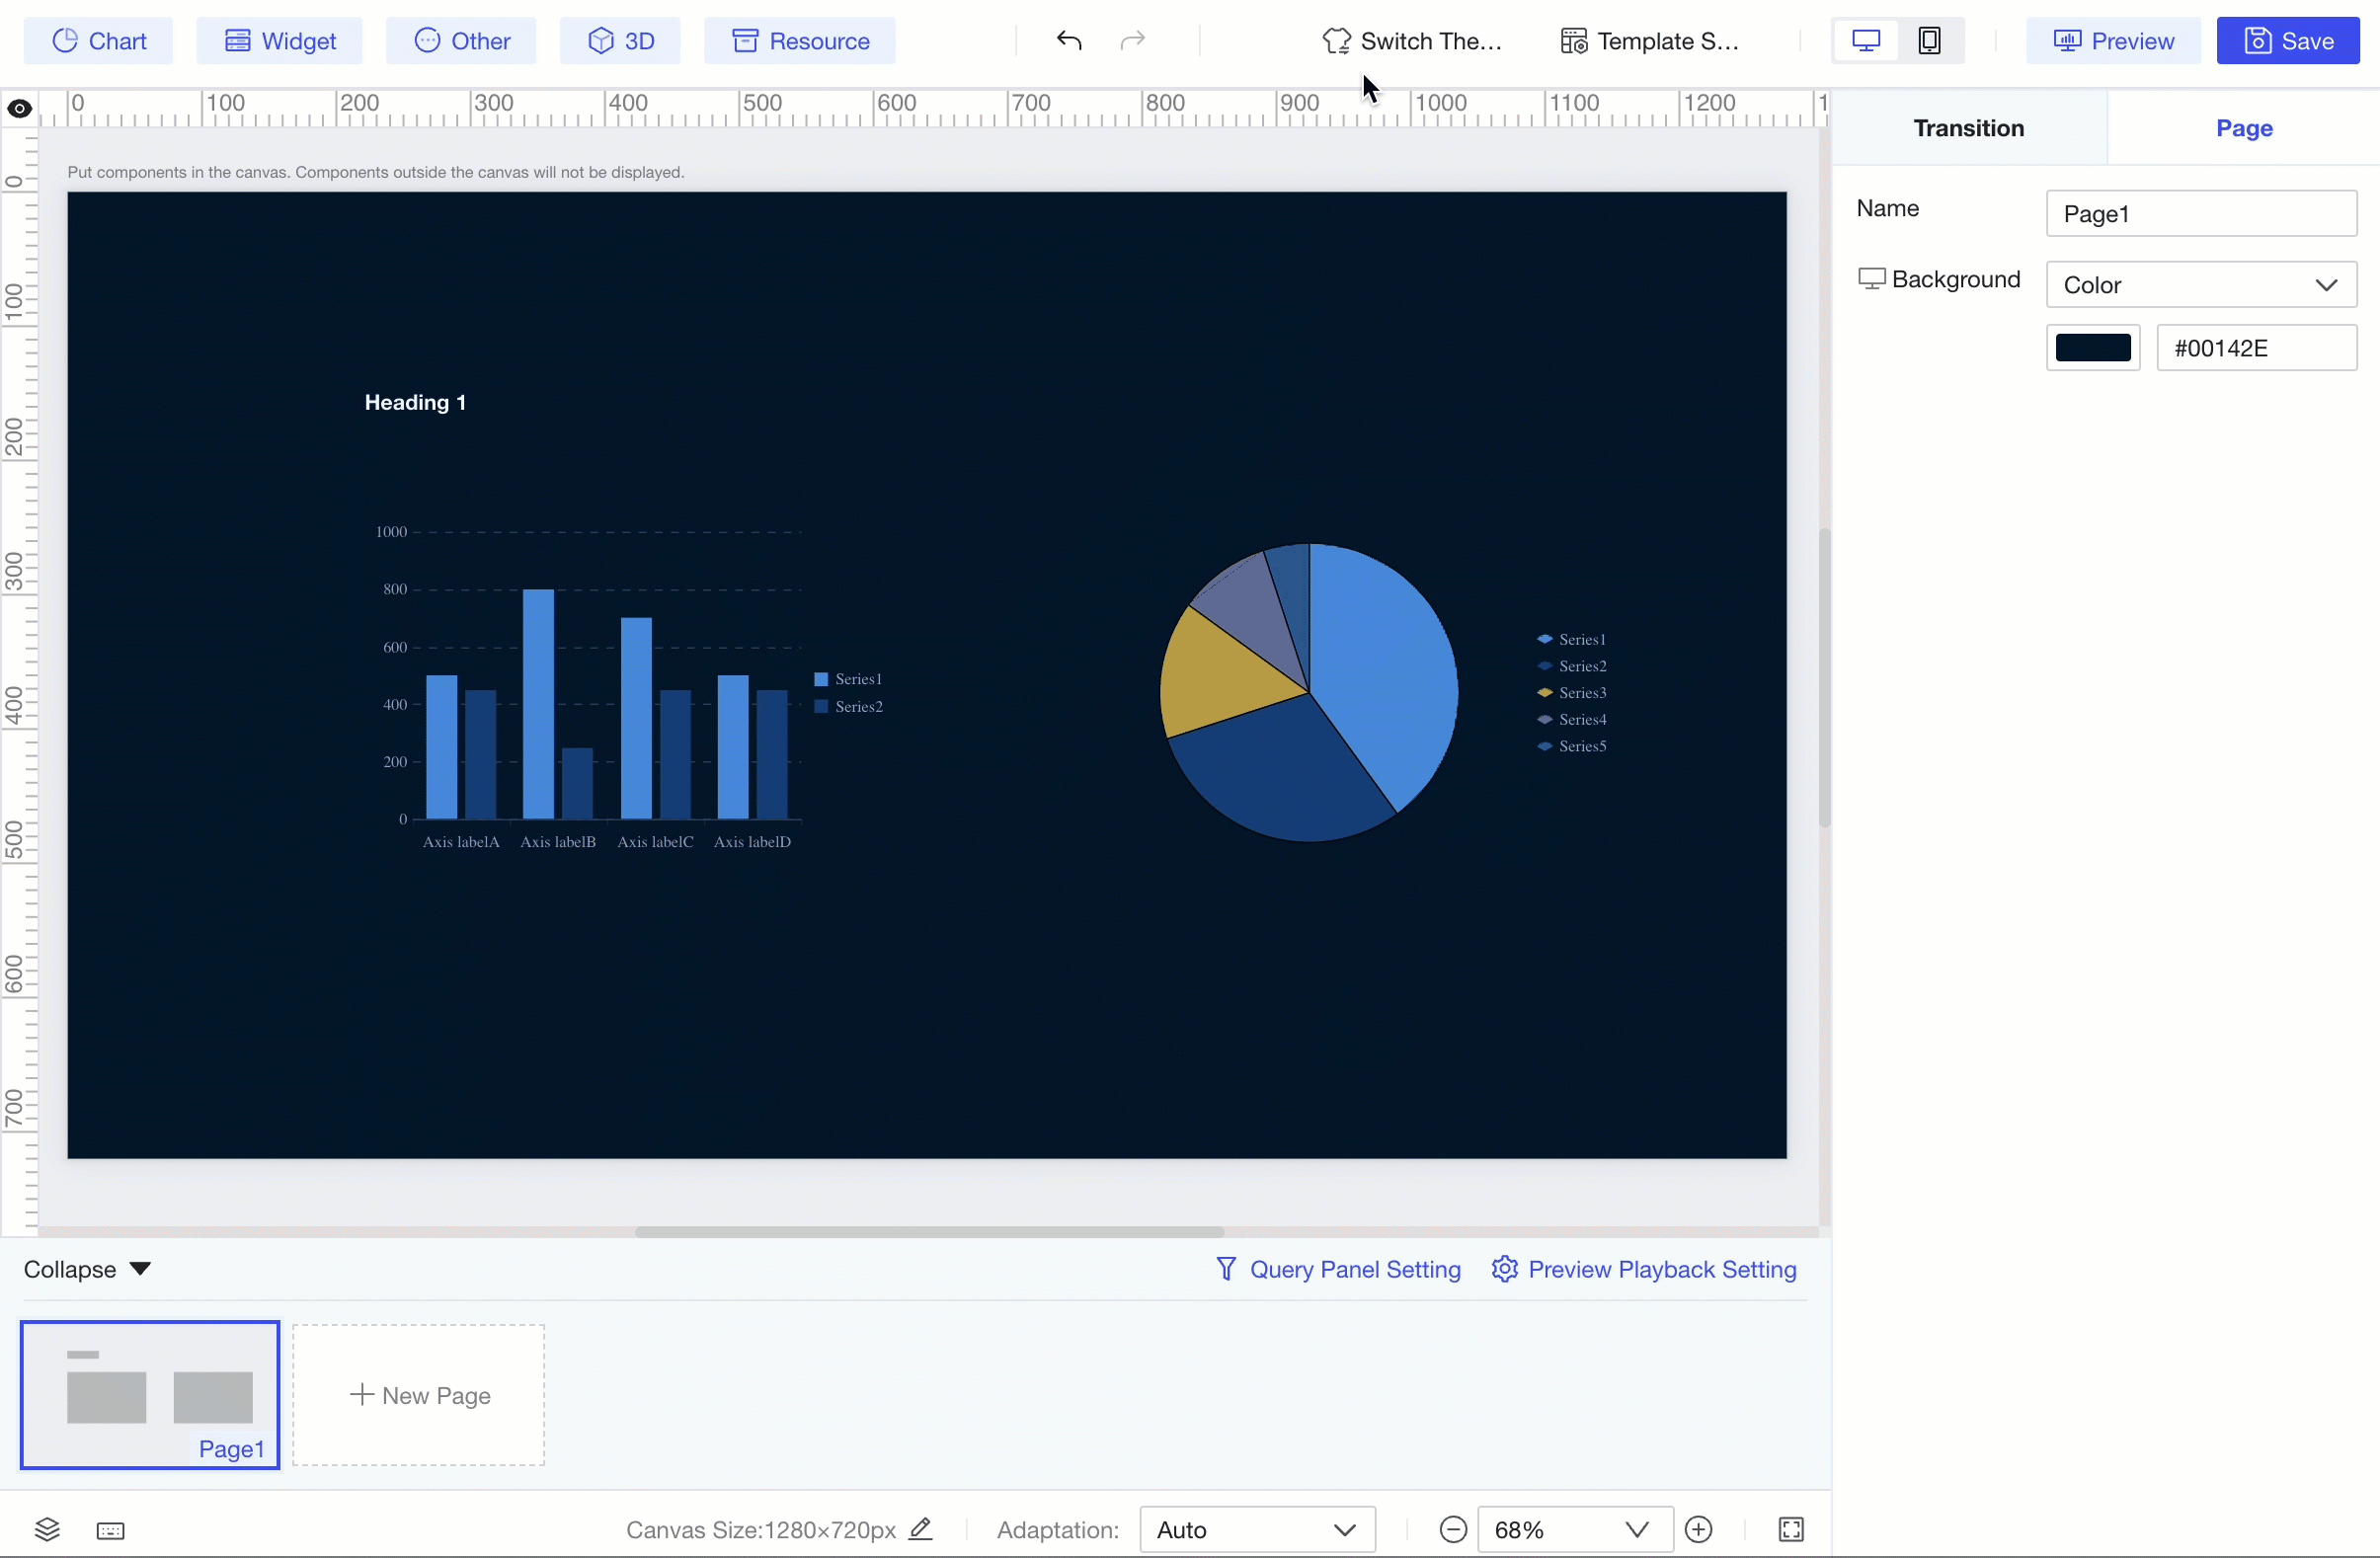
Task: Click Series1 in pie chart legend
Action: click(1572, 639)
